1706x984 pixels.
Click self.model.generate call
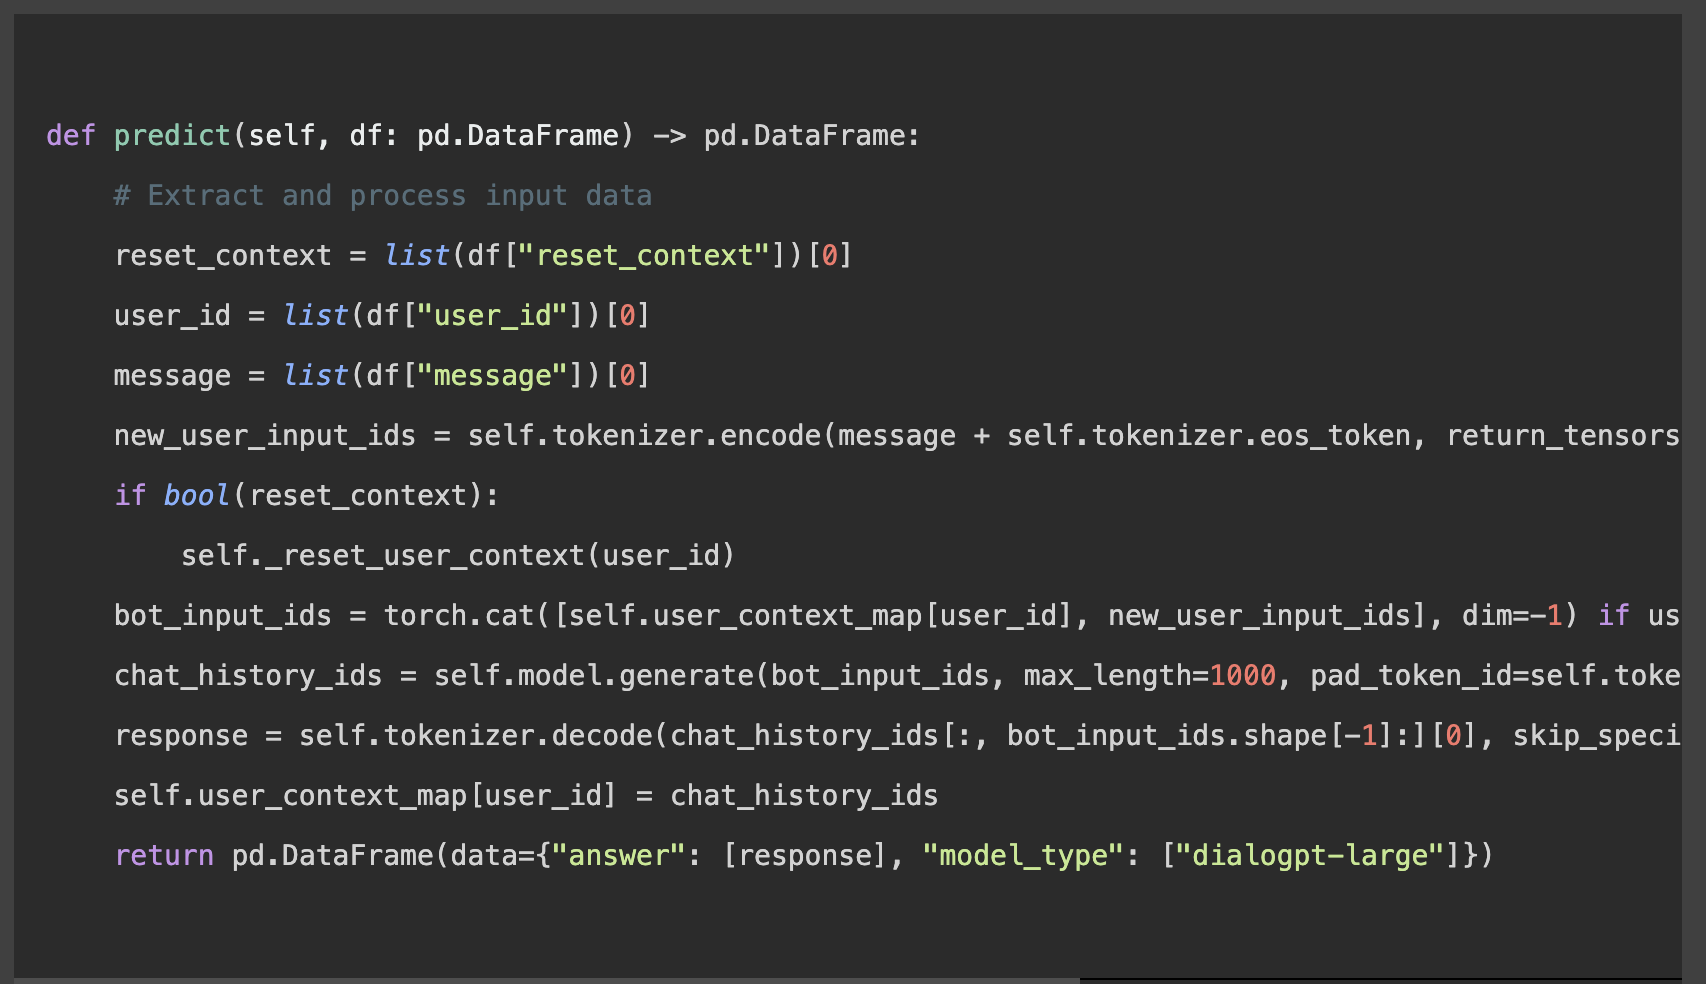593,676
